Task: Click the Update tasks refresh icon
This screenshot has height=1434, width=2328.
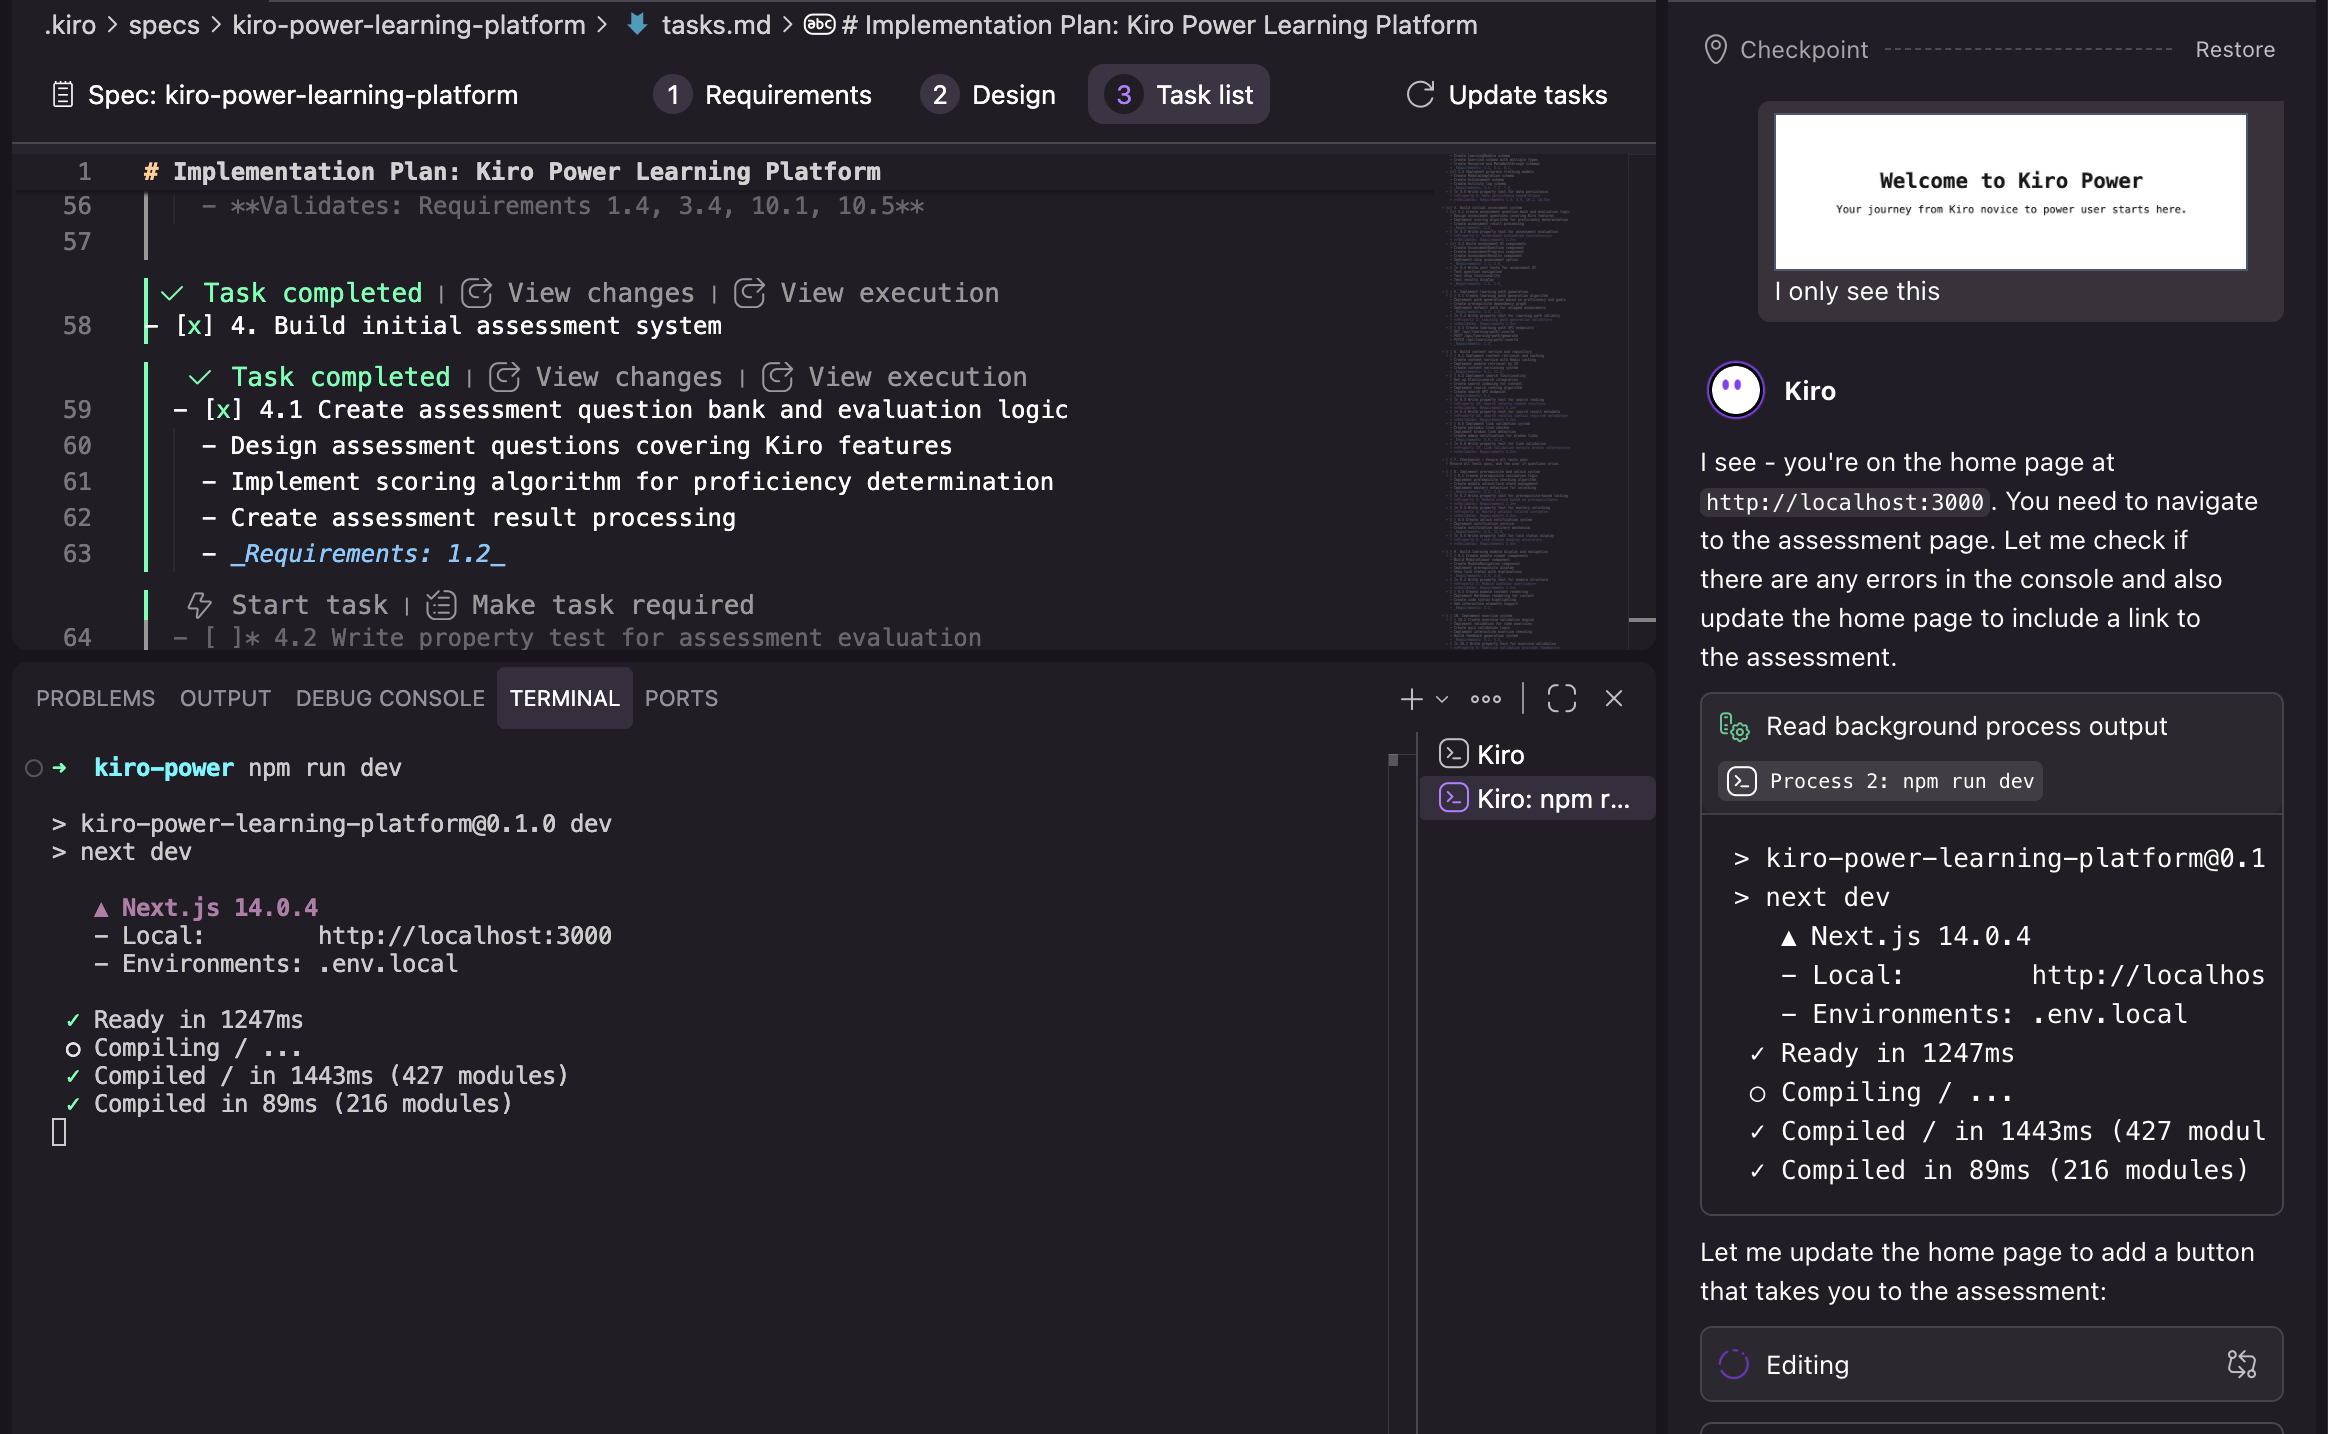Action: point(1420,95)
